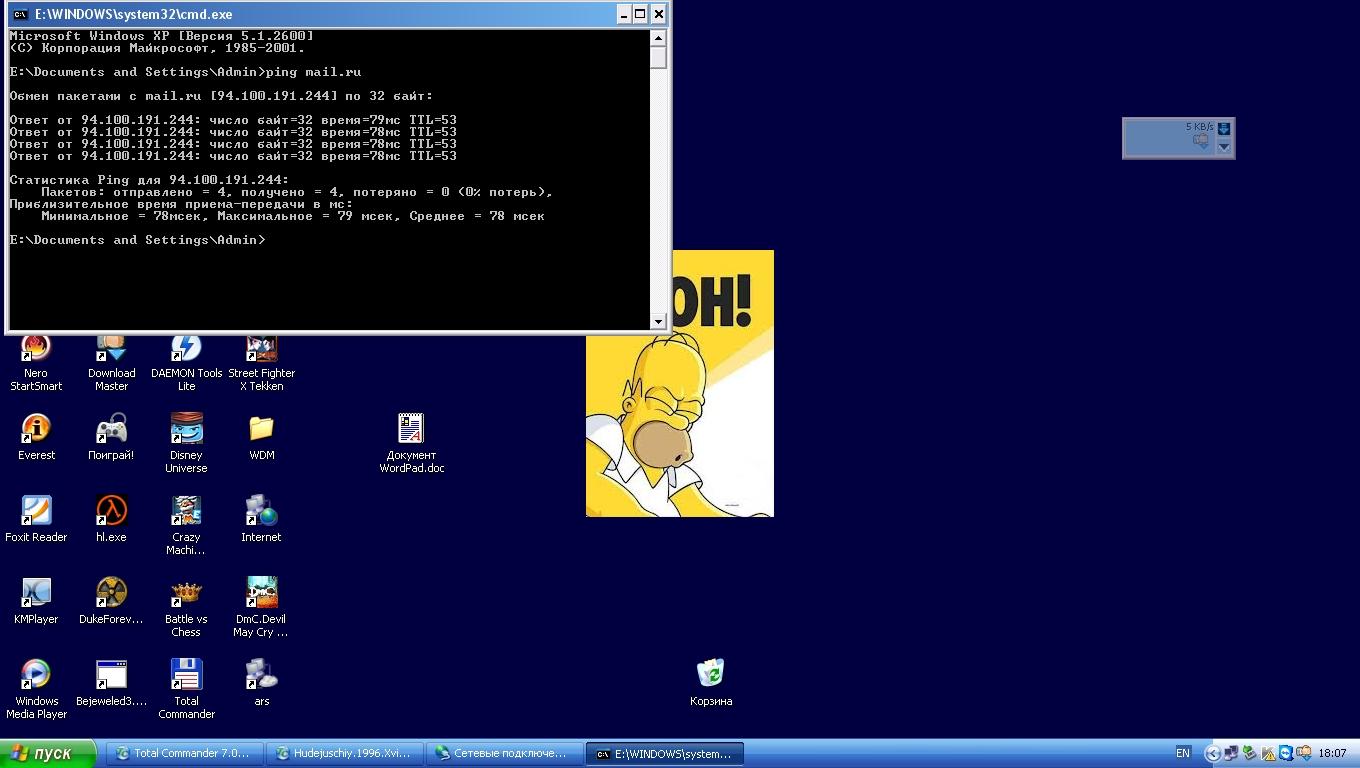Click download arrow icon on speed widget
Screen dimensions: 1360x768
[1223, 128]
